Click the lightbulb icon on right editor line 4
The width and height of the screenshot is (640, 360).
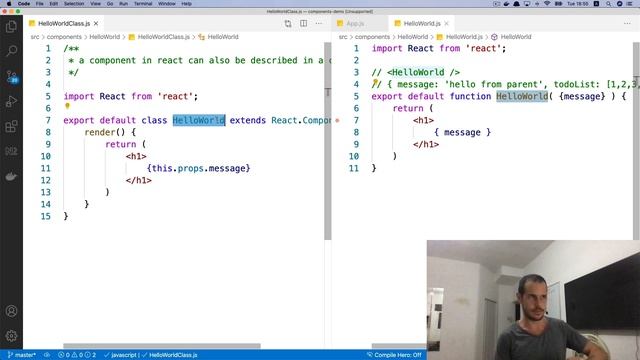(x=375, y=82)
